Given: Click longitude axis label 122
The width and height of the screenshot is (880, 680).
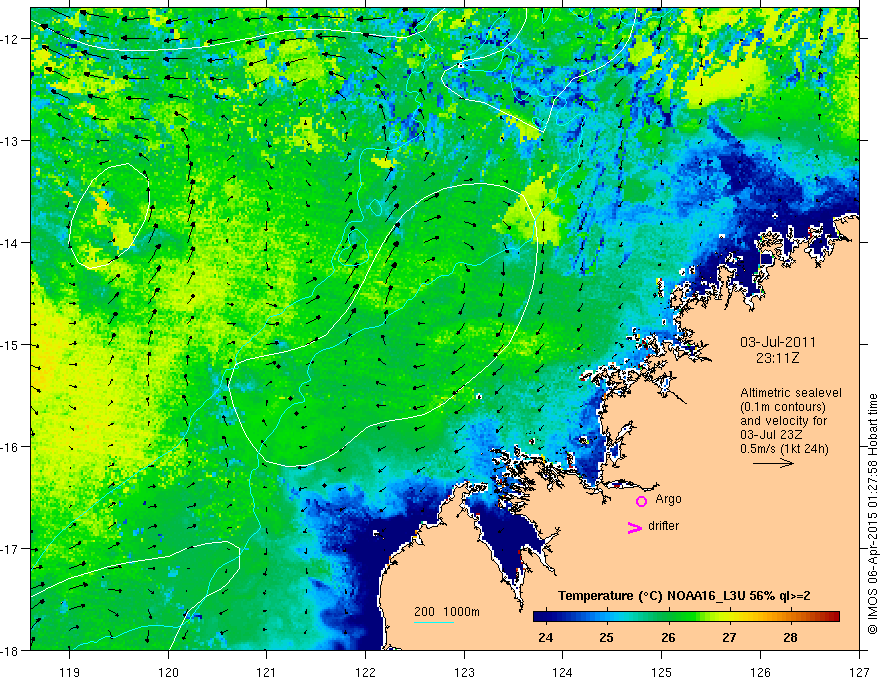Looking at the screenshot, I should 365,672.
